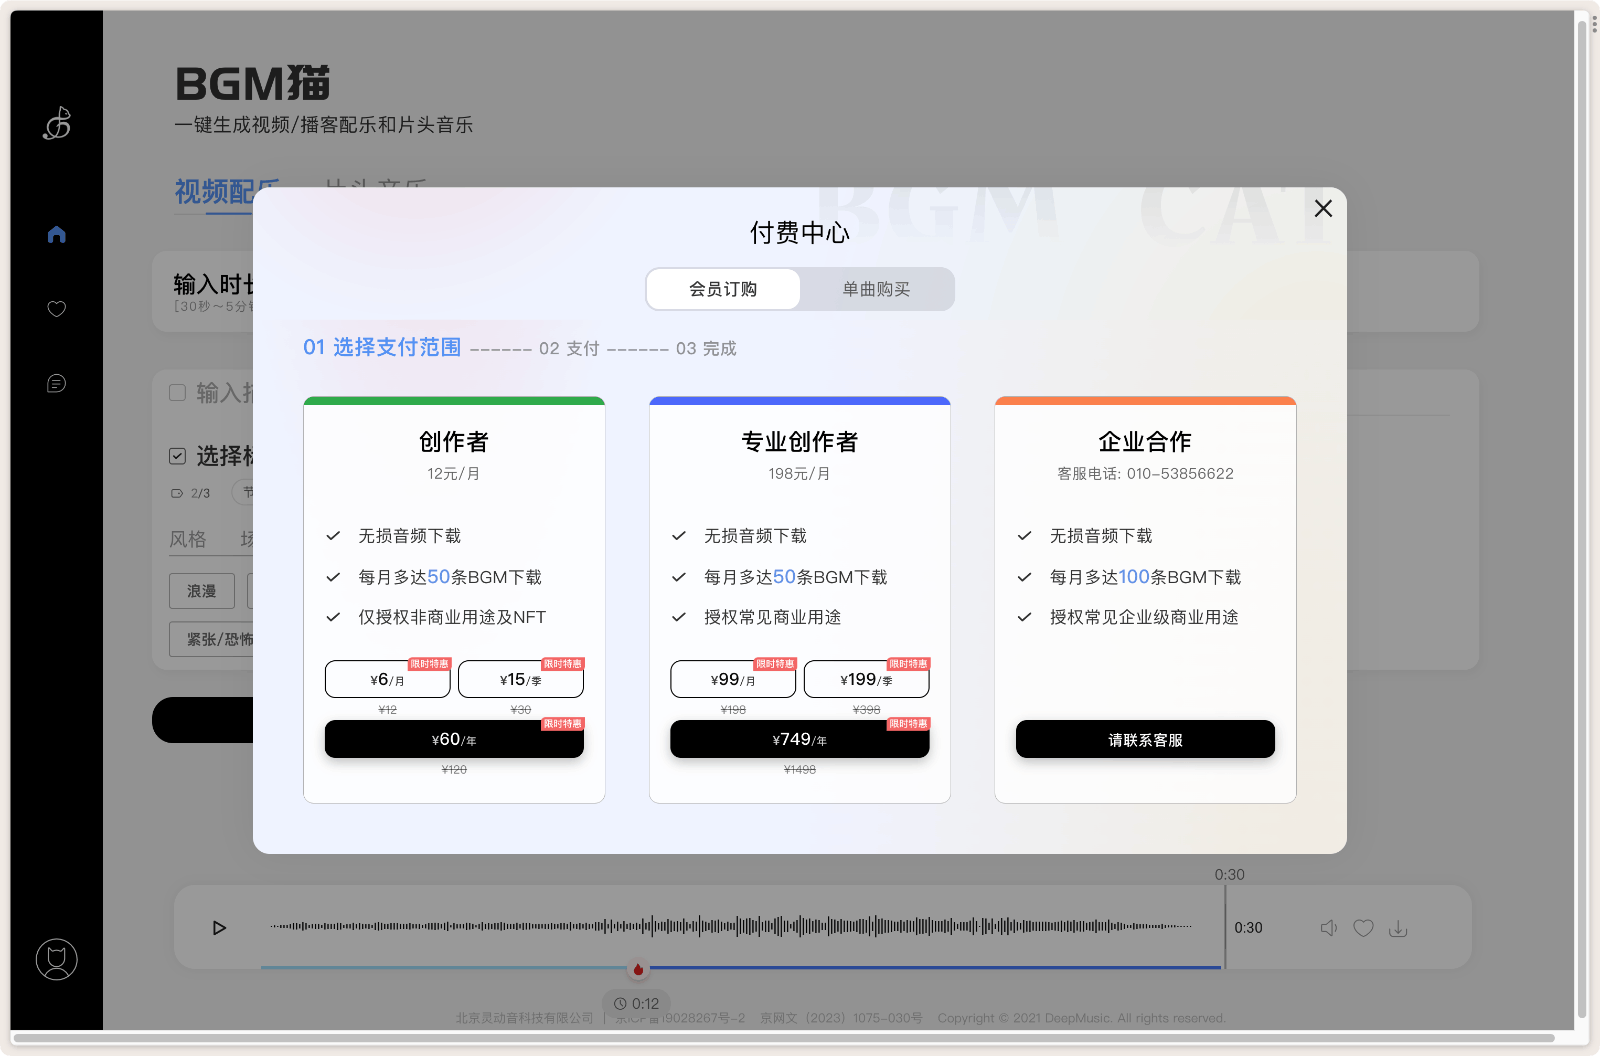Mute the player volume speaker icon
Viewport: 1600px width, 1056px height.
[1329, 928]
